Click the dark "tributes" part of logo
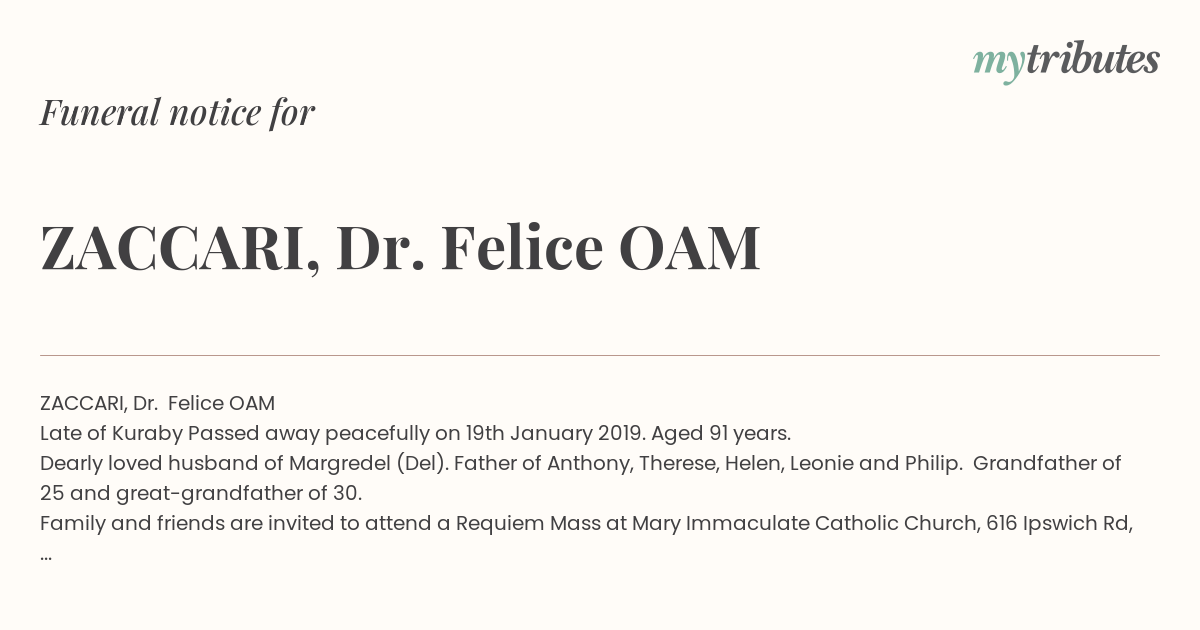 (1093, 59)
